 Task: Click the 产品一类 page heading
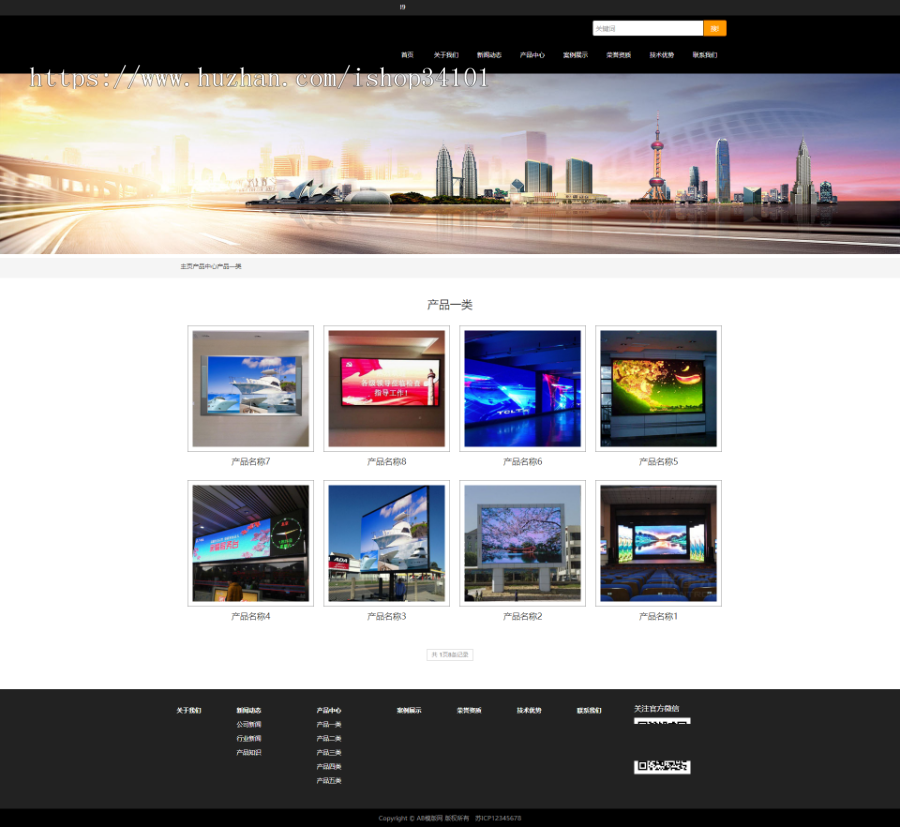click(450, 305)
